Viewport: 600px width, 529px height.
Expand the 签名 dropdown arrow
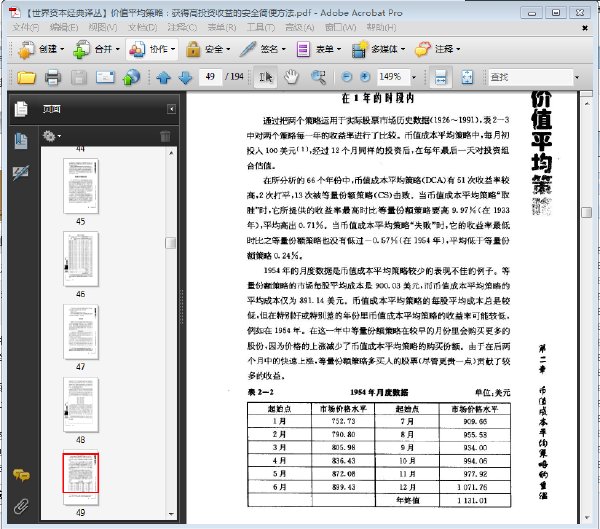click(x=284, y=49)
